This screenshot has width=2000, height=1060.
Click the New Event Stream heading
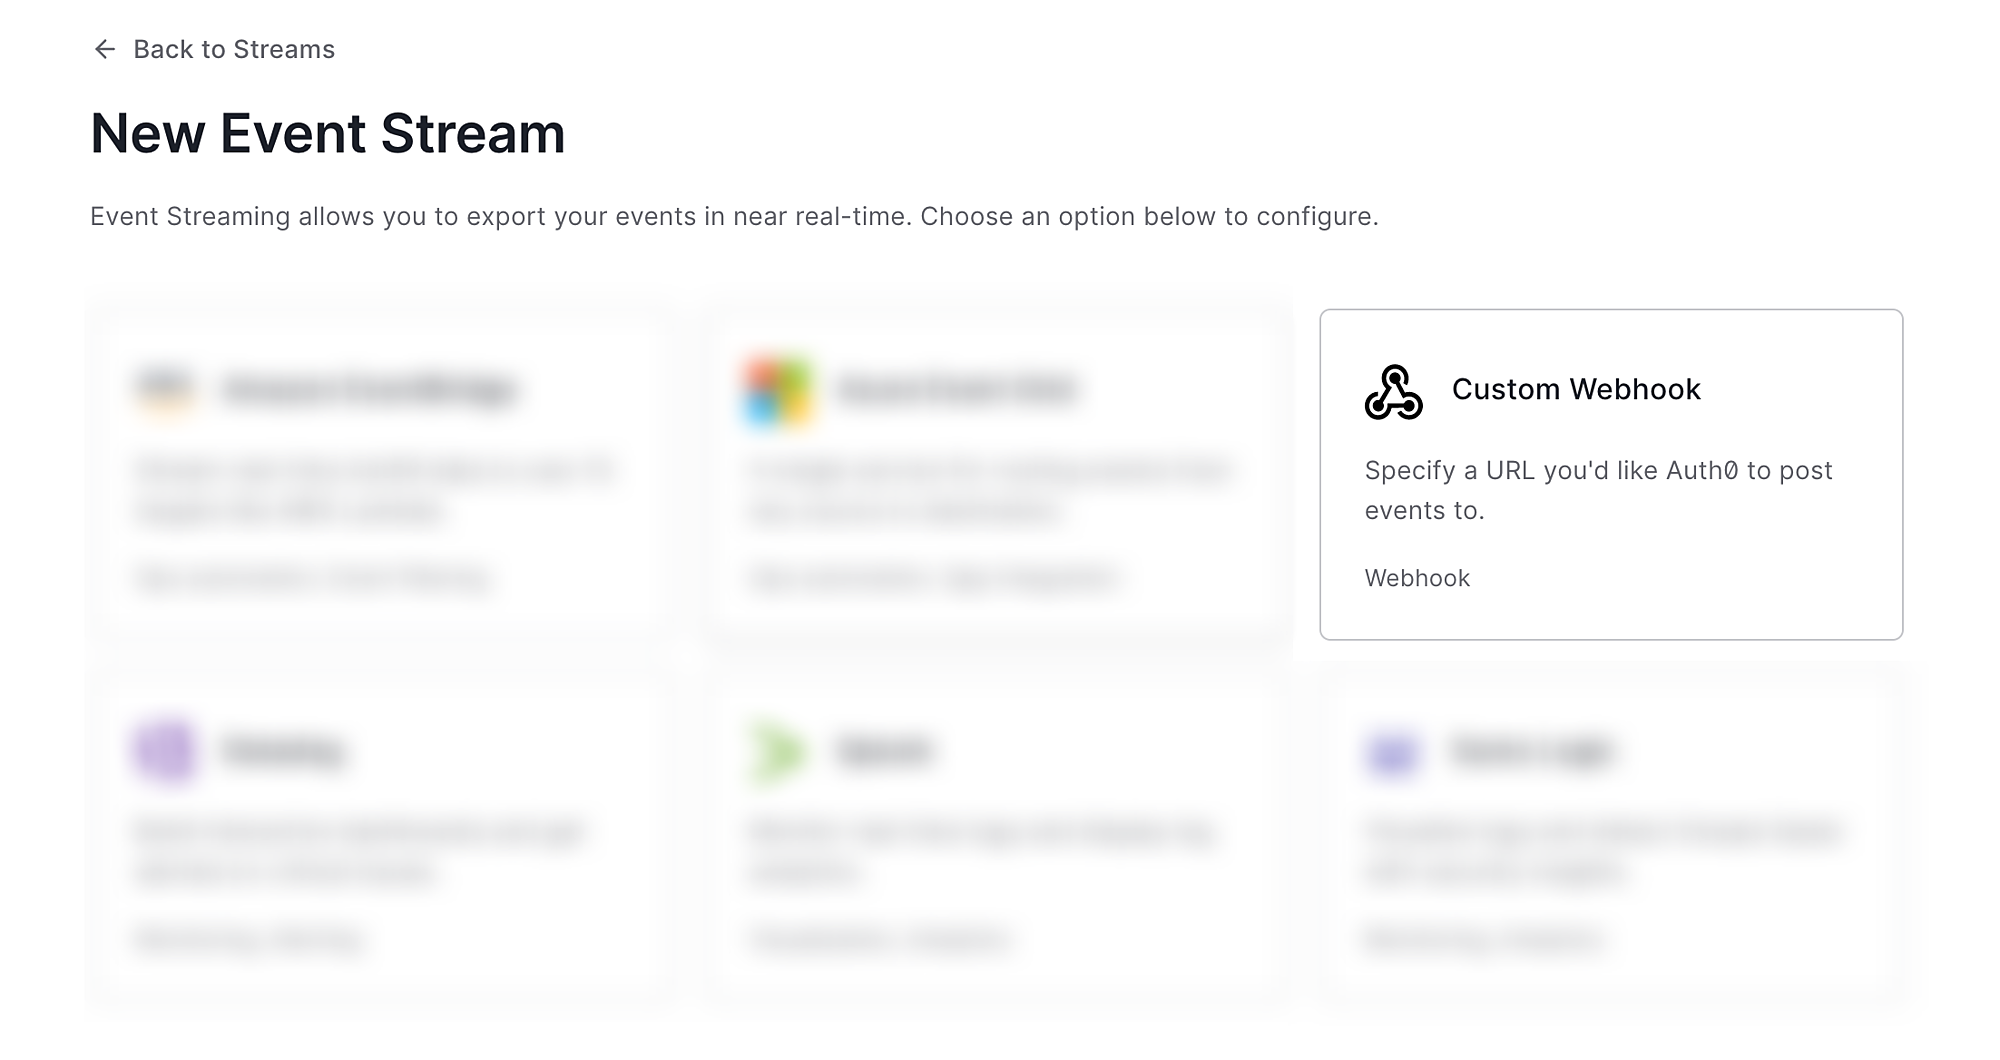pyautogui.click(x=327, y=131)
